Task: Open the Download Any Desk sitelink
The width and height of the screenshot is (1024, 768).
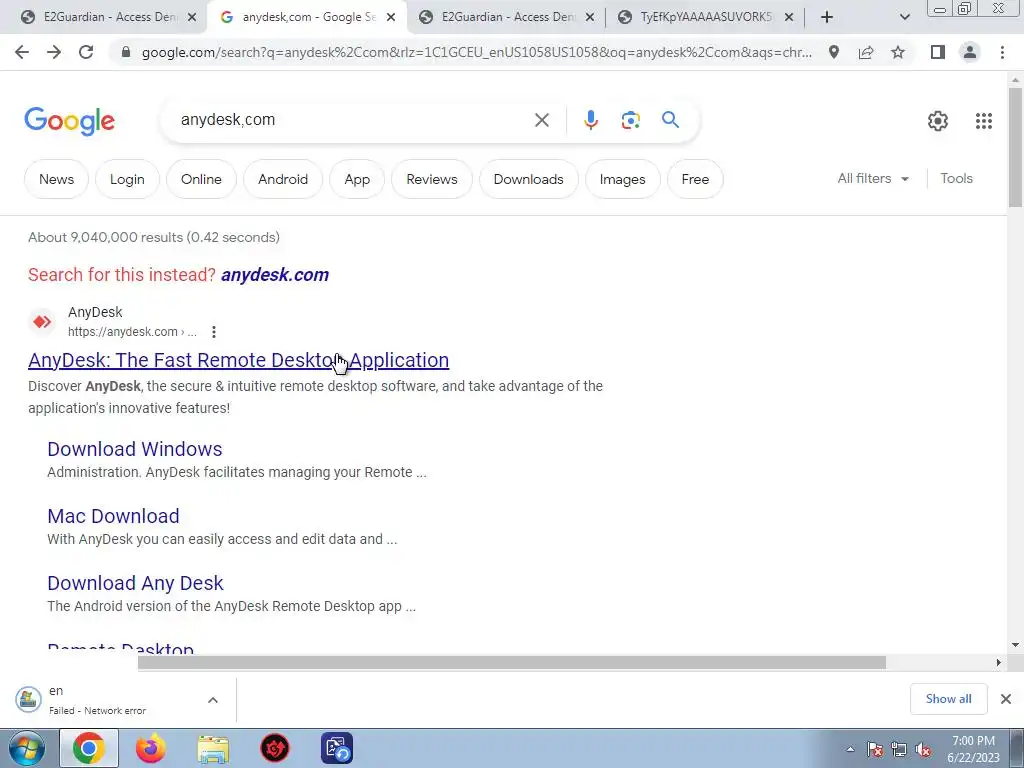Action: point(135,583)
